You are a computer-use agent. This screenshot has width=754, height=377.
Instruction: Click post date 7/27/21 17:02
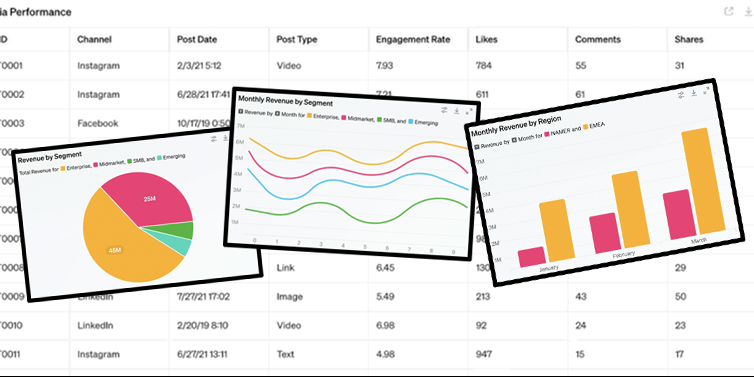tap(203, 297)
